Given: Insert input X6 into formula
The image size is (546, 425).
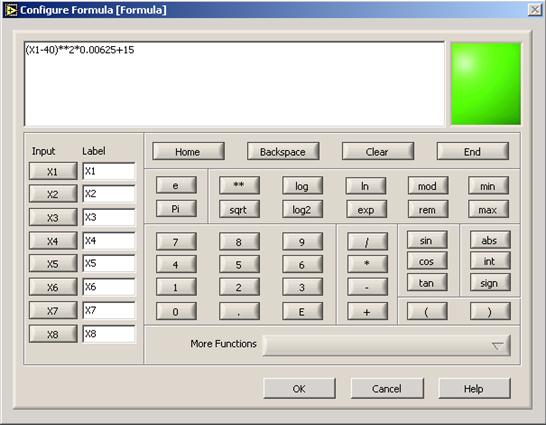Looking at the screenshot, I should coord(53,287).
